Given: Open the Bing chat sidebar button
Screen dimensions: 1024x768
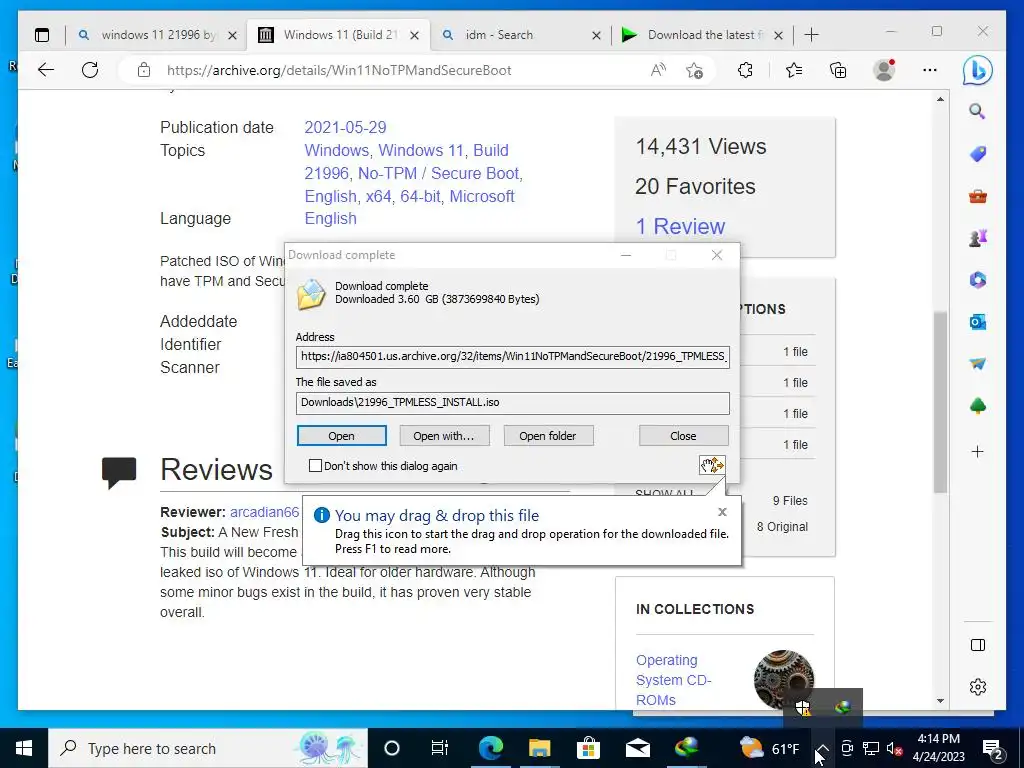Looking at the screenshot, I should 978,70.
